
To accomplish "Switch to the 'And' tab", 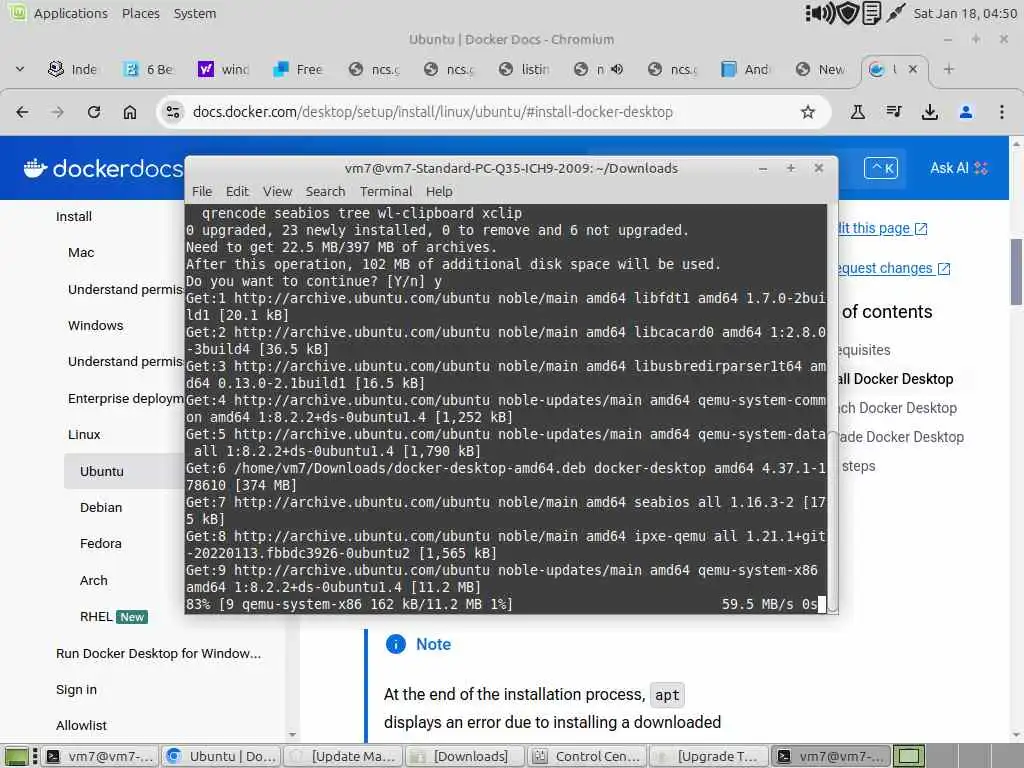I will tap(746, 69).
